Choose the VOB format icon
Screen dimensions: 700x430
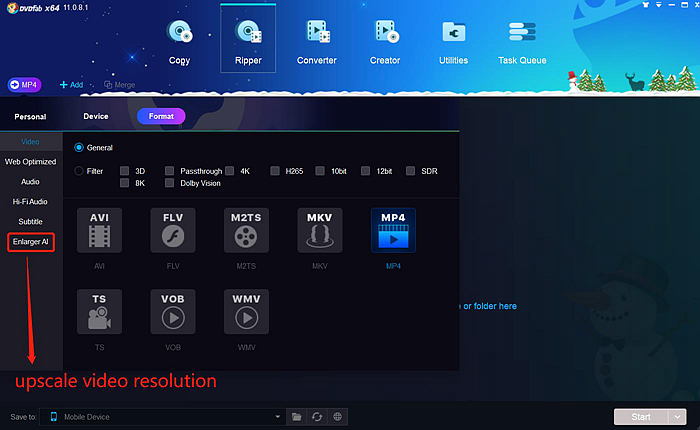pyautogui.click(x=173, y=312)
